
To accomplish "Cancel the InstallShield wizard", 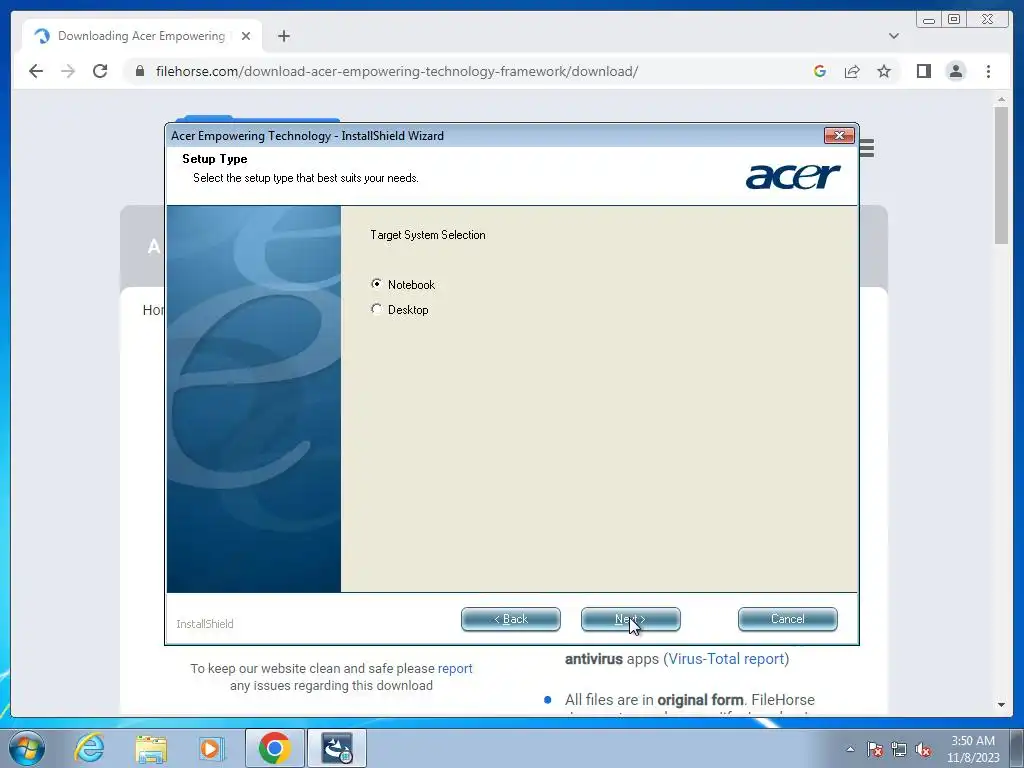I will coord(788,619).
